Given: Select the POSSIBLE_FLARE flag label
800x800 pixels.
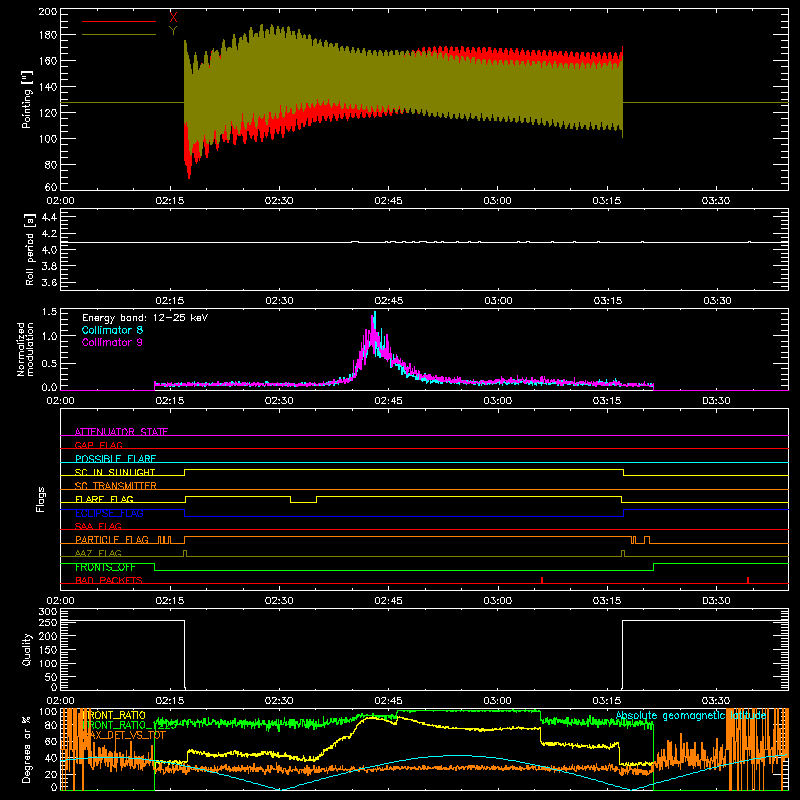Looking at the screenshot, I should 115,459.
